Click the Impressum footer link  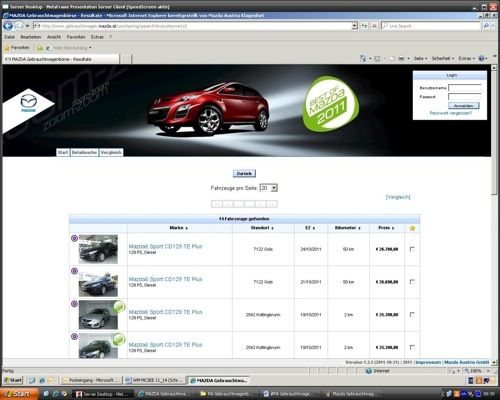click(x=428, y=362)
